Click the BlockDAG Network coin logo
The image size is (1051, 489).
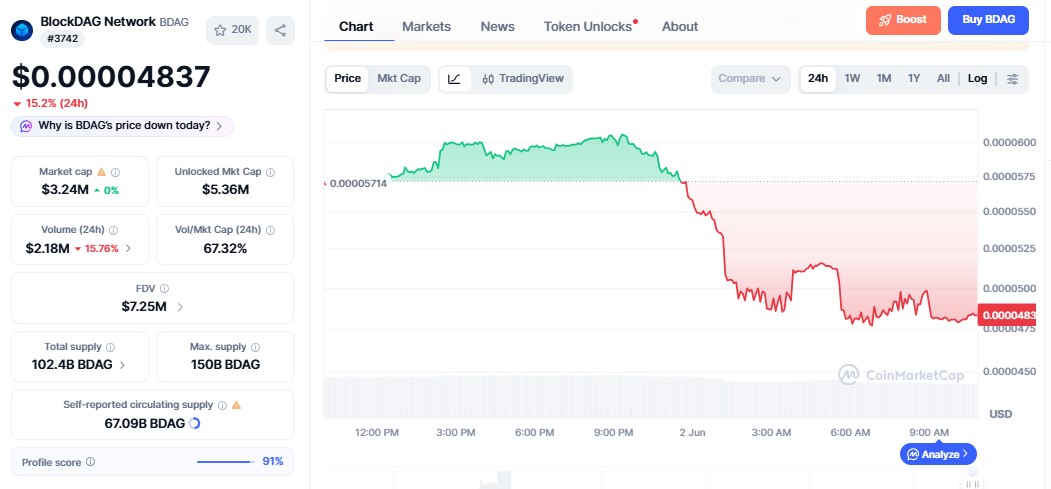(x=22, y=29)
